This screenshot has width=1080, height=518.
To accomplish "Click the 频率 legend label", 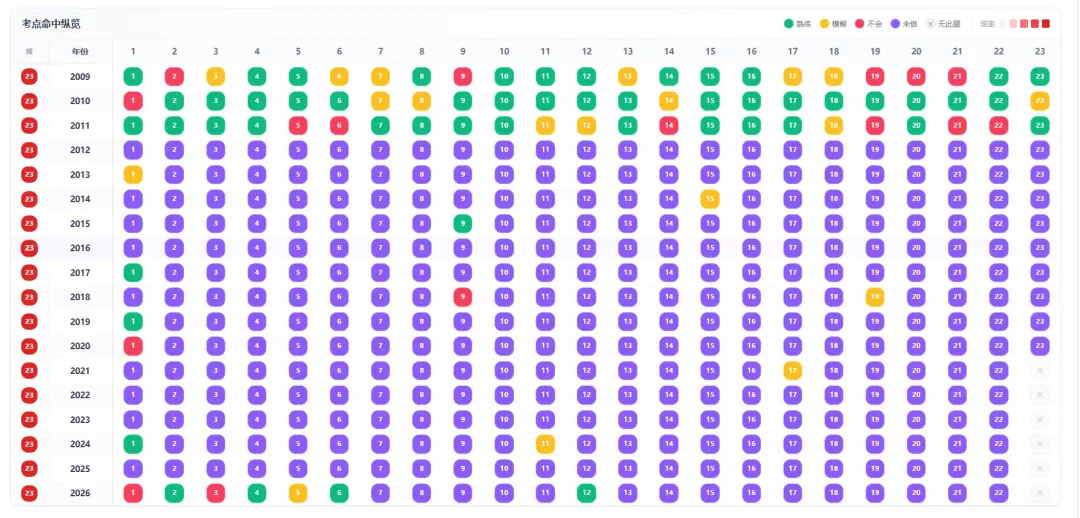I will [988, 24].
